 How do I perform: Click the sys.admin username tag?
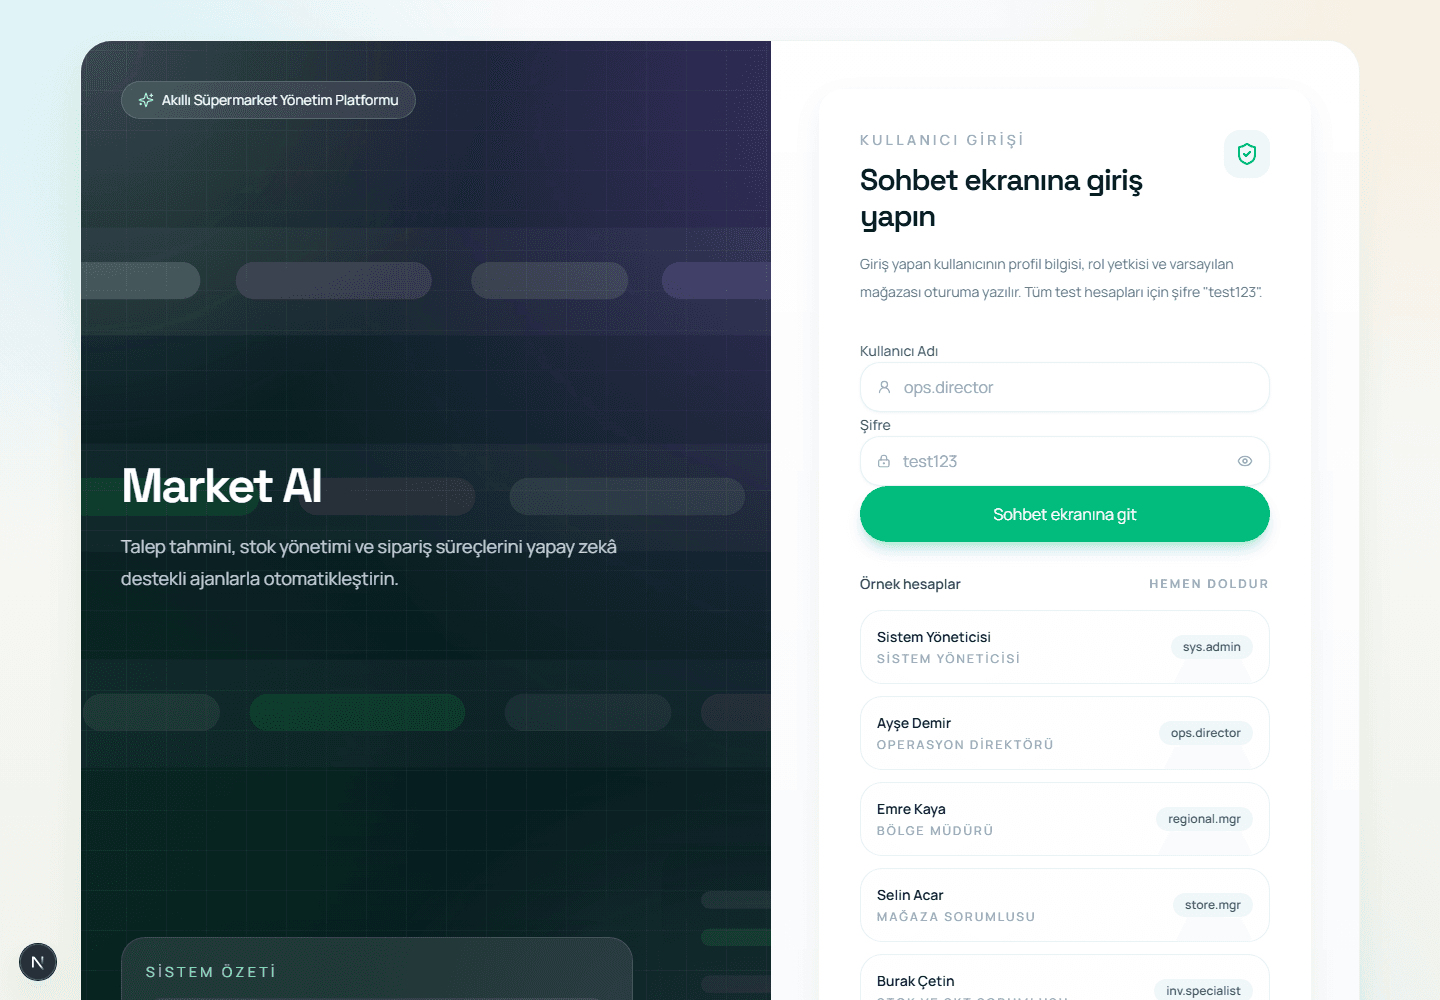(1211, 647)
